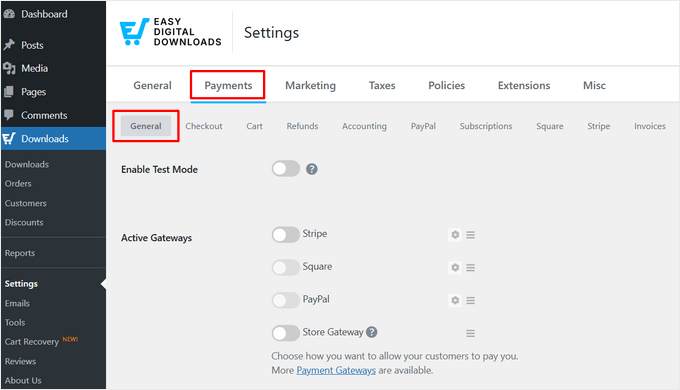The height and width of the screenshot is (390, 680).
Task: Open the Marketing settings tab
Action: coord(311,85)
